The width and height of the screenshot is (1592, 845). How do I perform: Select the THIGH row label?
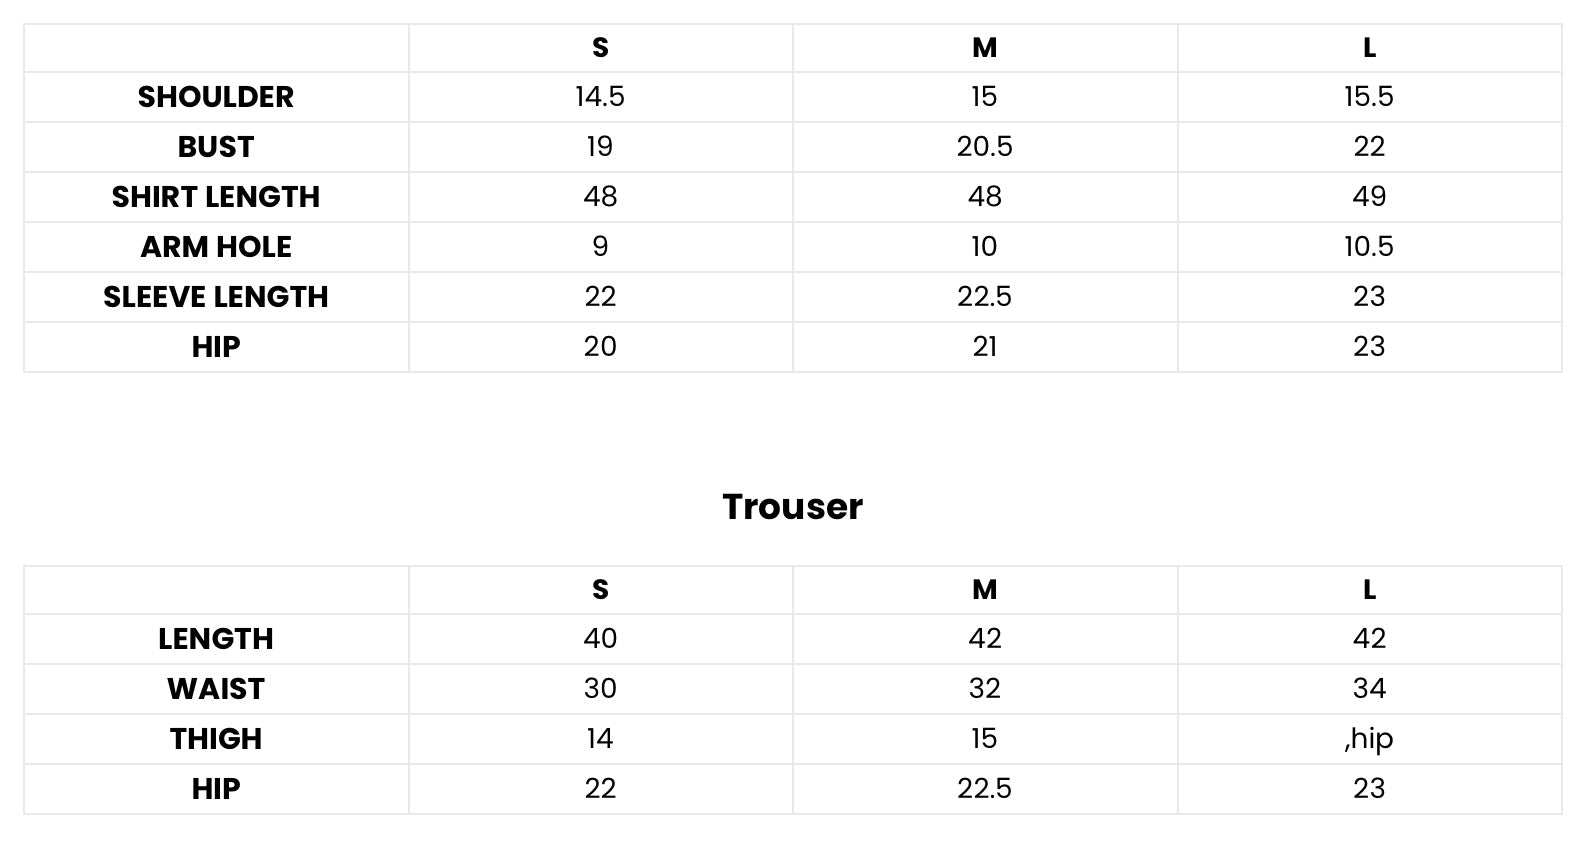coord(216,739)
